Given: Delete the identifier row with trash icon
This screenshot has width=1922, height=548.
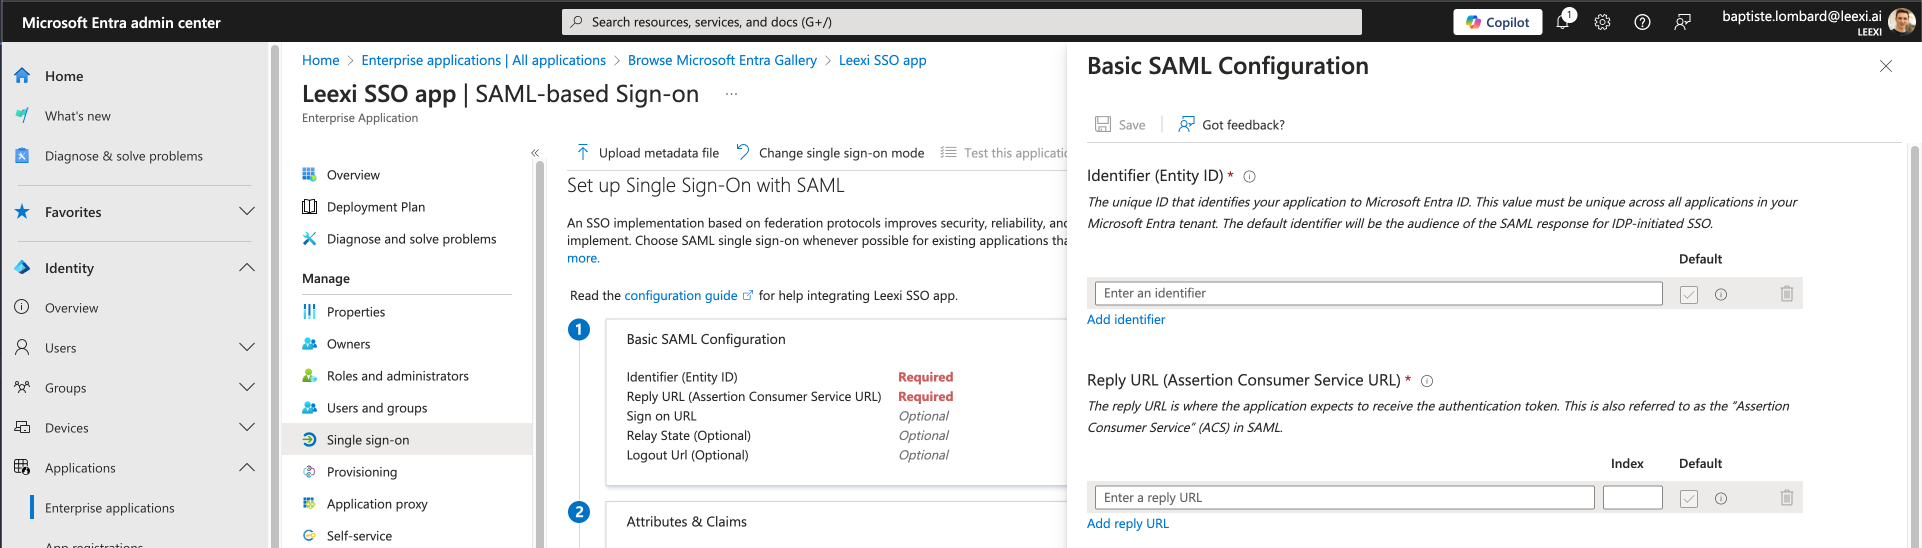Looking at the screenshot, I should pyautogui.click(x=1787, y=294).
